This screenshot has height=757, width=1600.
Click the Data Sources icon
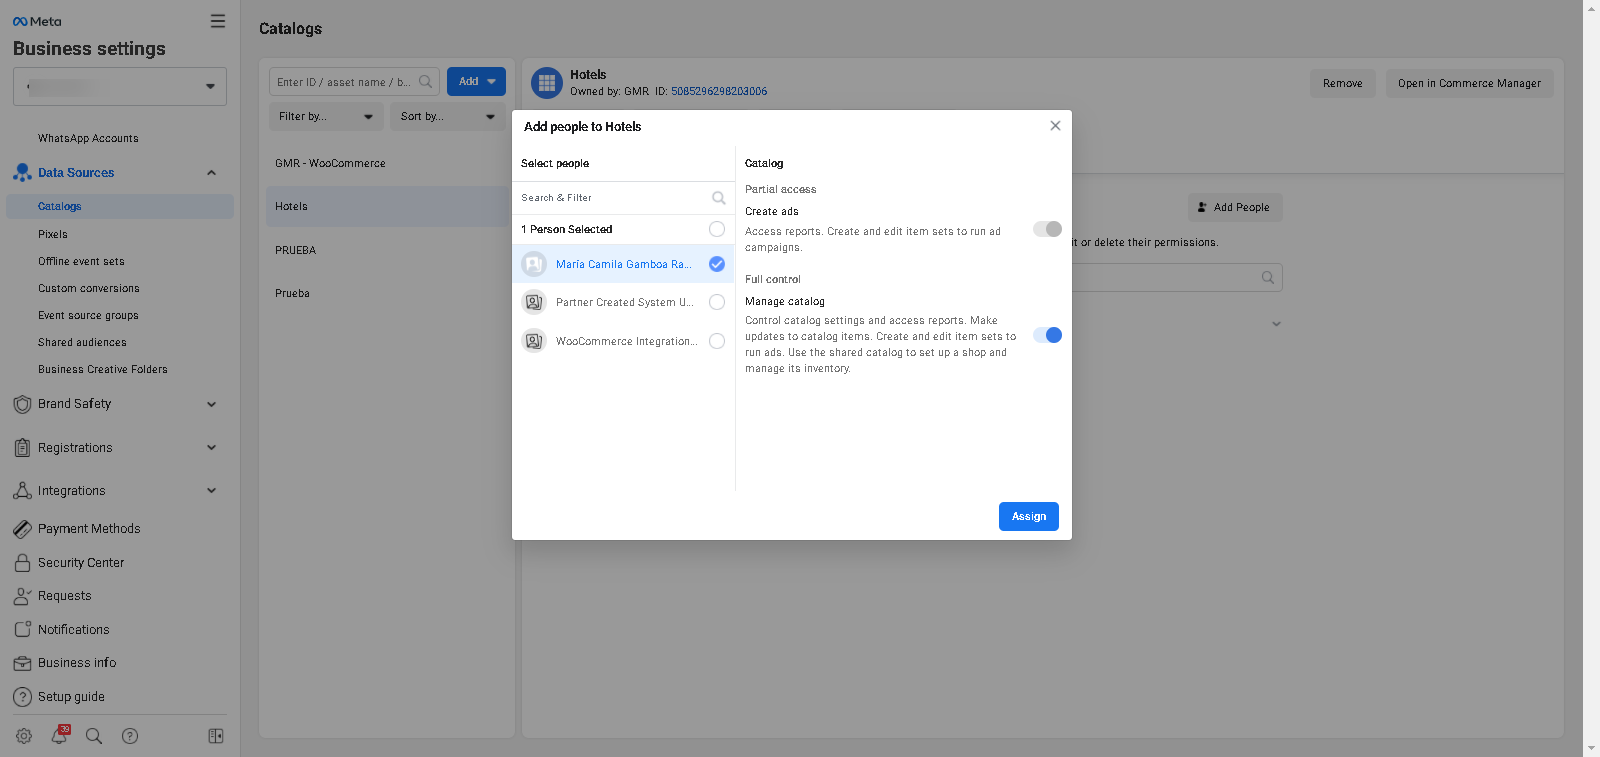pyautogui.click(x=22, y=173)
